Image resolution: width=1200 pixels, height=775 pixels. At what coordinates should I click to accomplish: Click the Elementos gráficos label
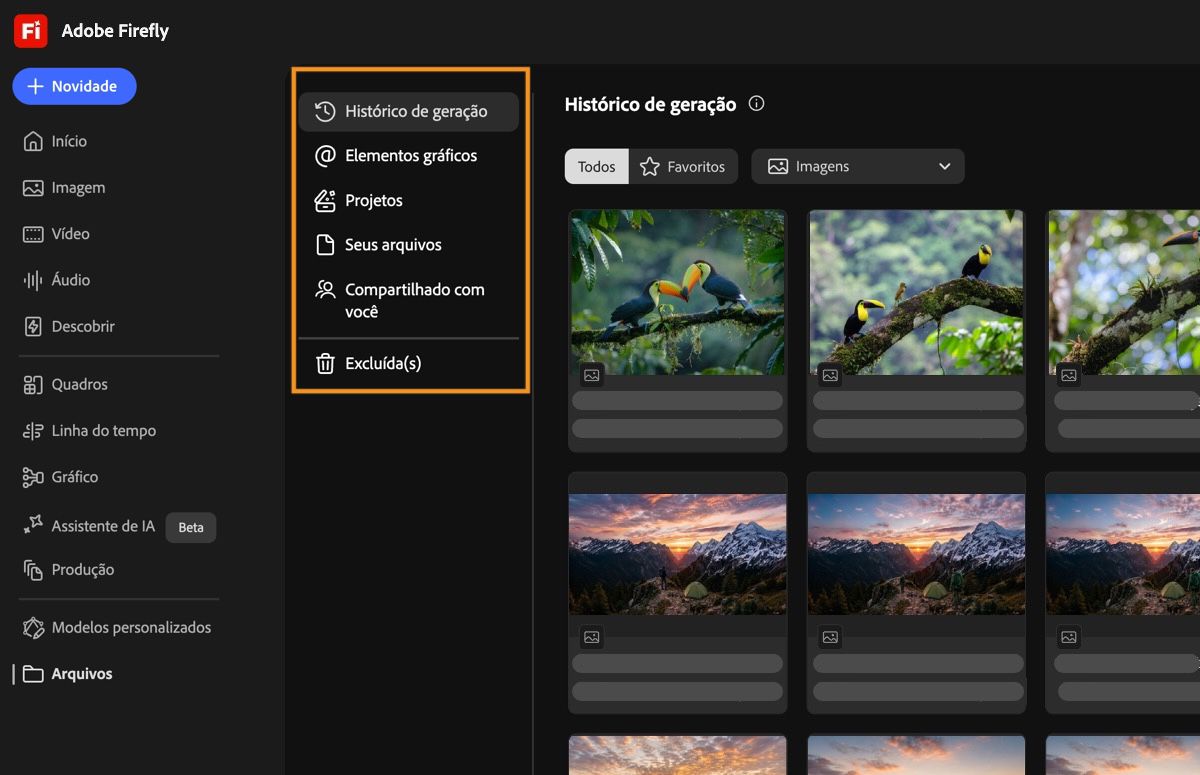pos(411,156)
